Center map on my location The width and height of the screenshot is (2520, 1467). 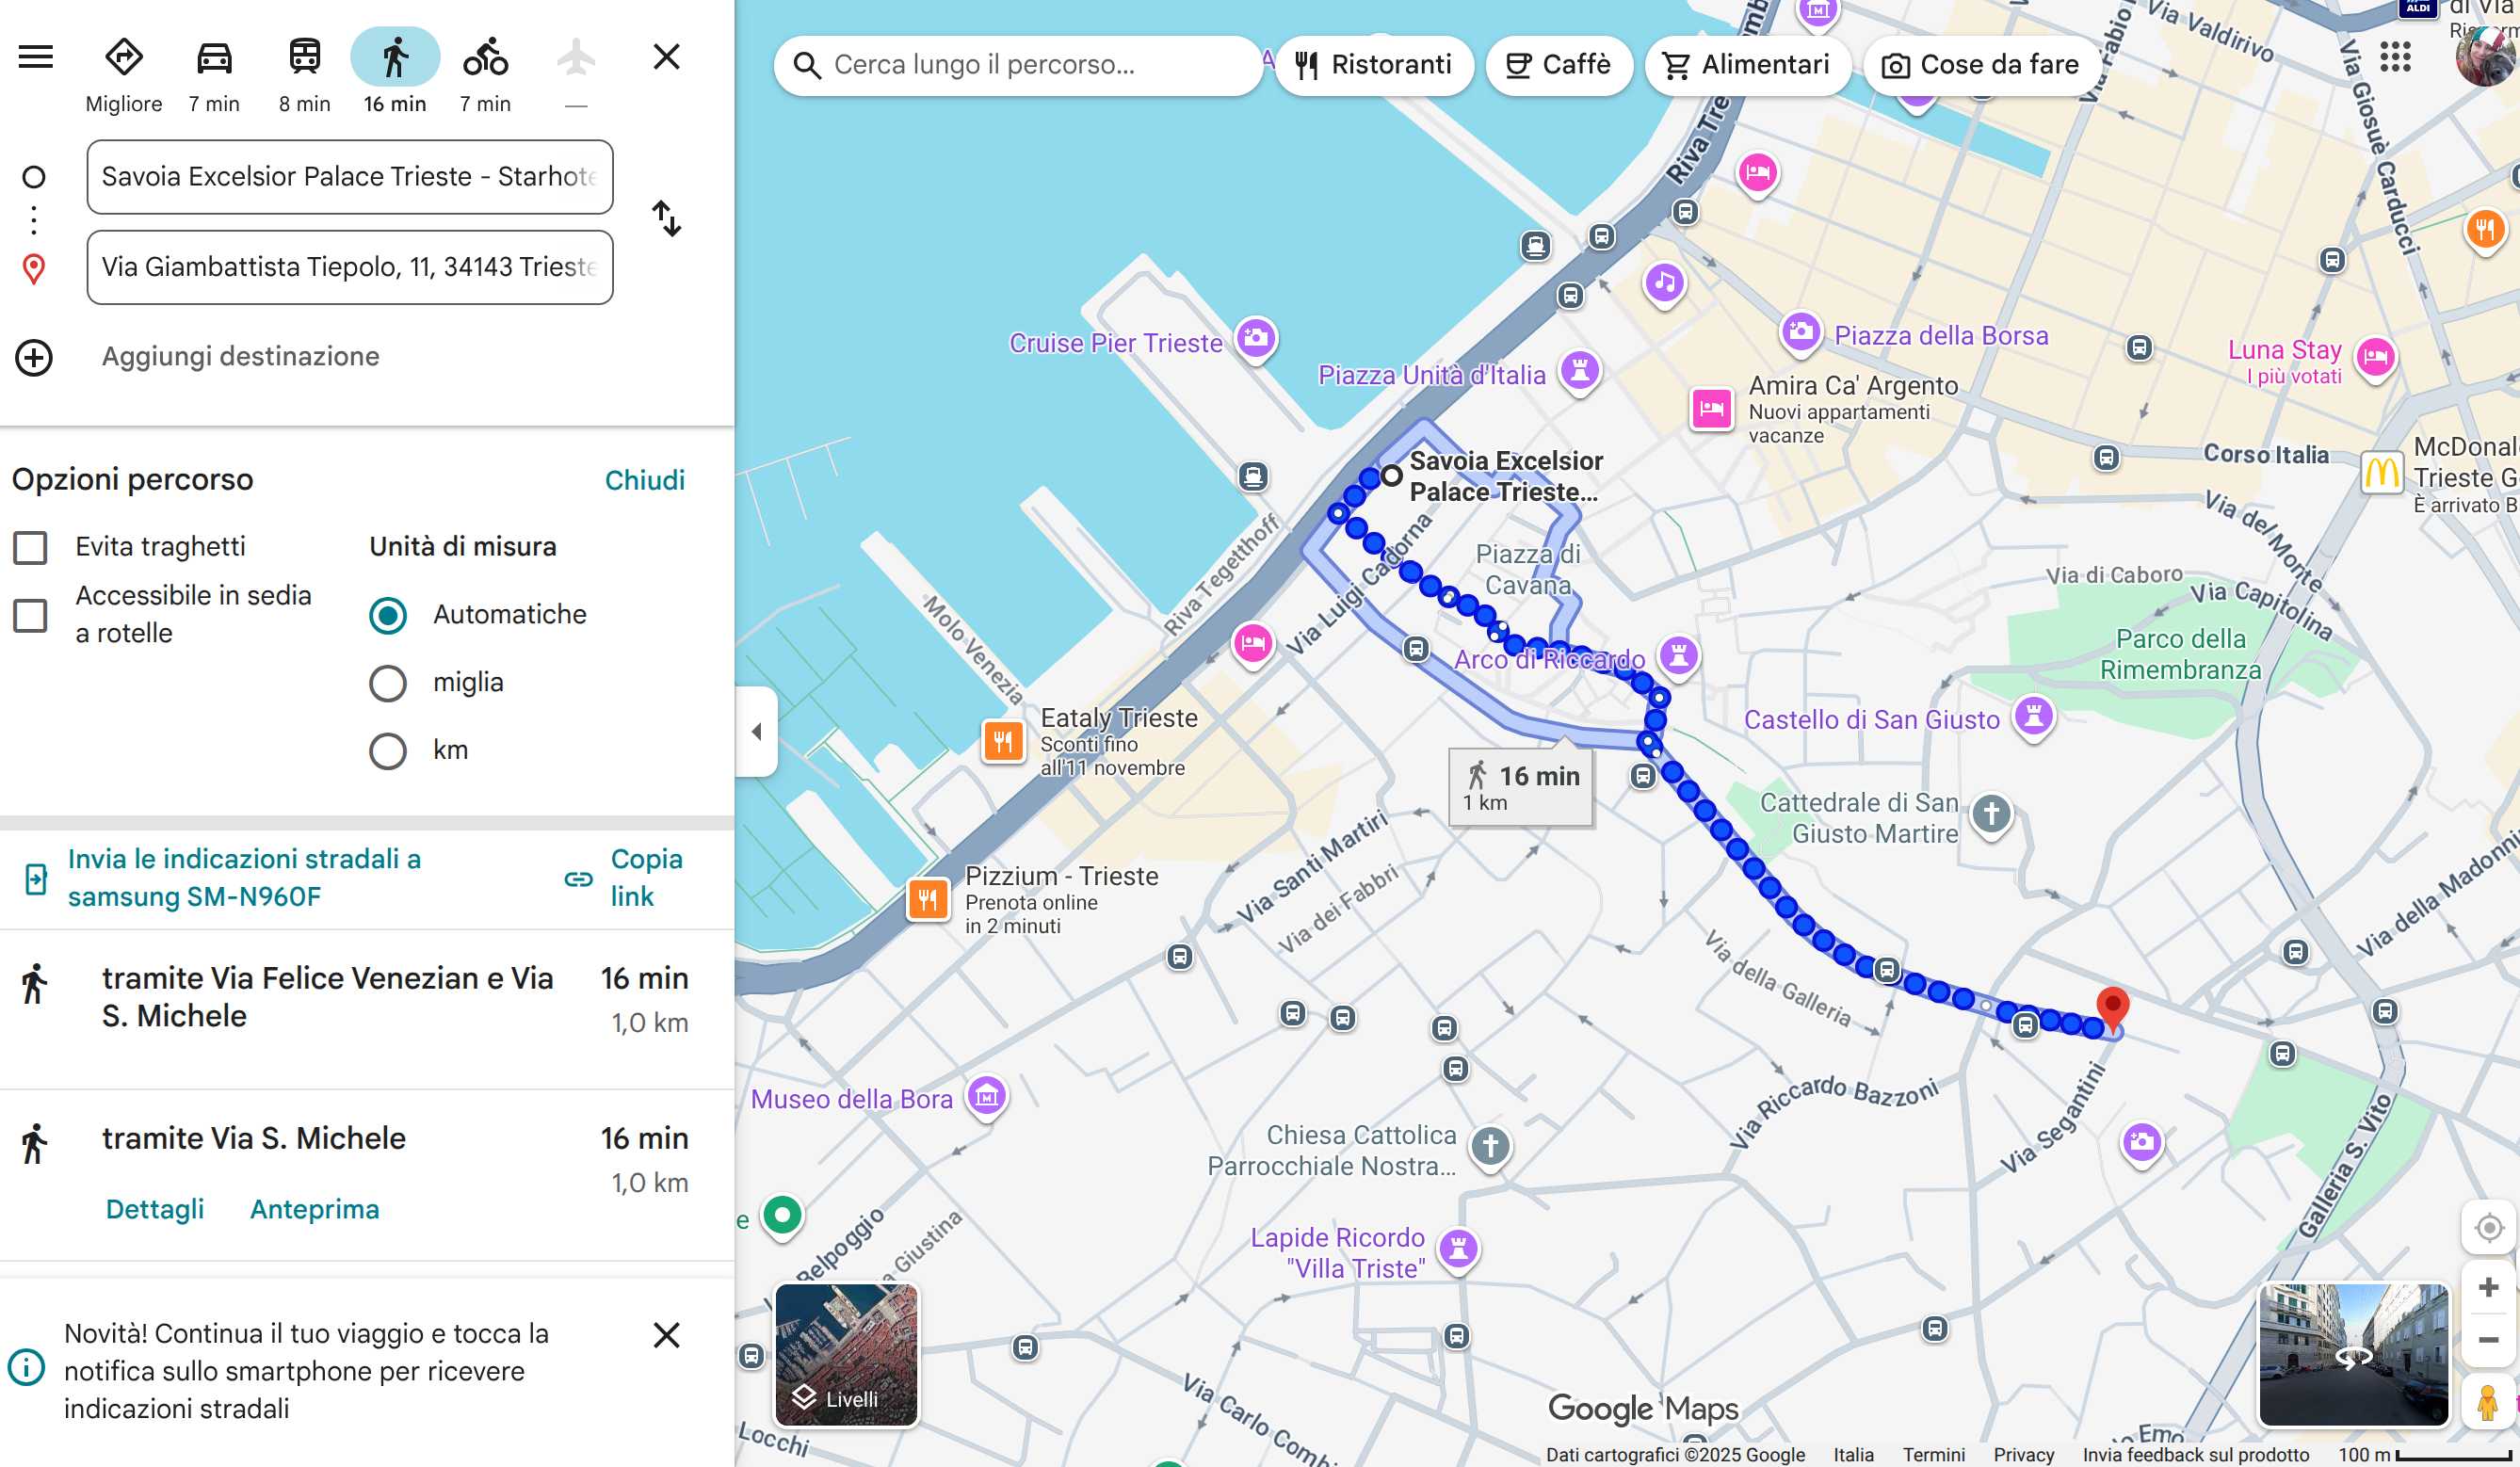[2488, 1227]
